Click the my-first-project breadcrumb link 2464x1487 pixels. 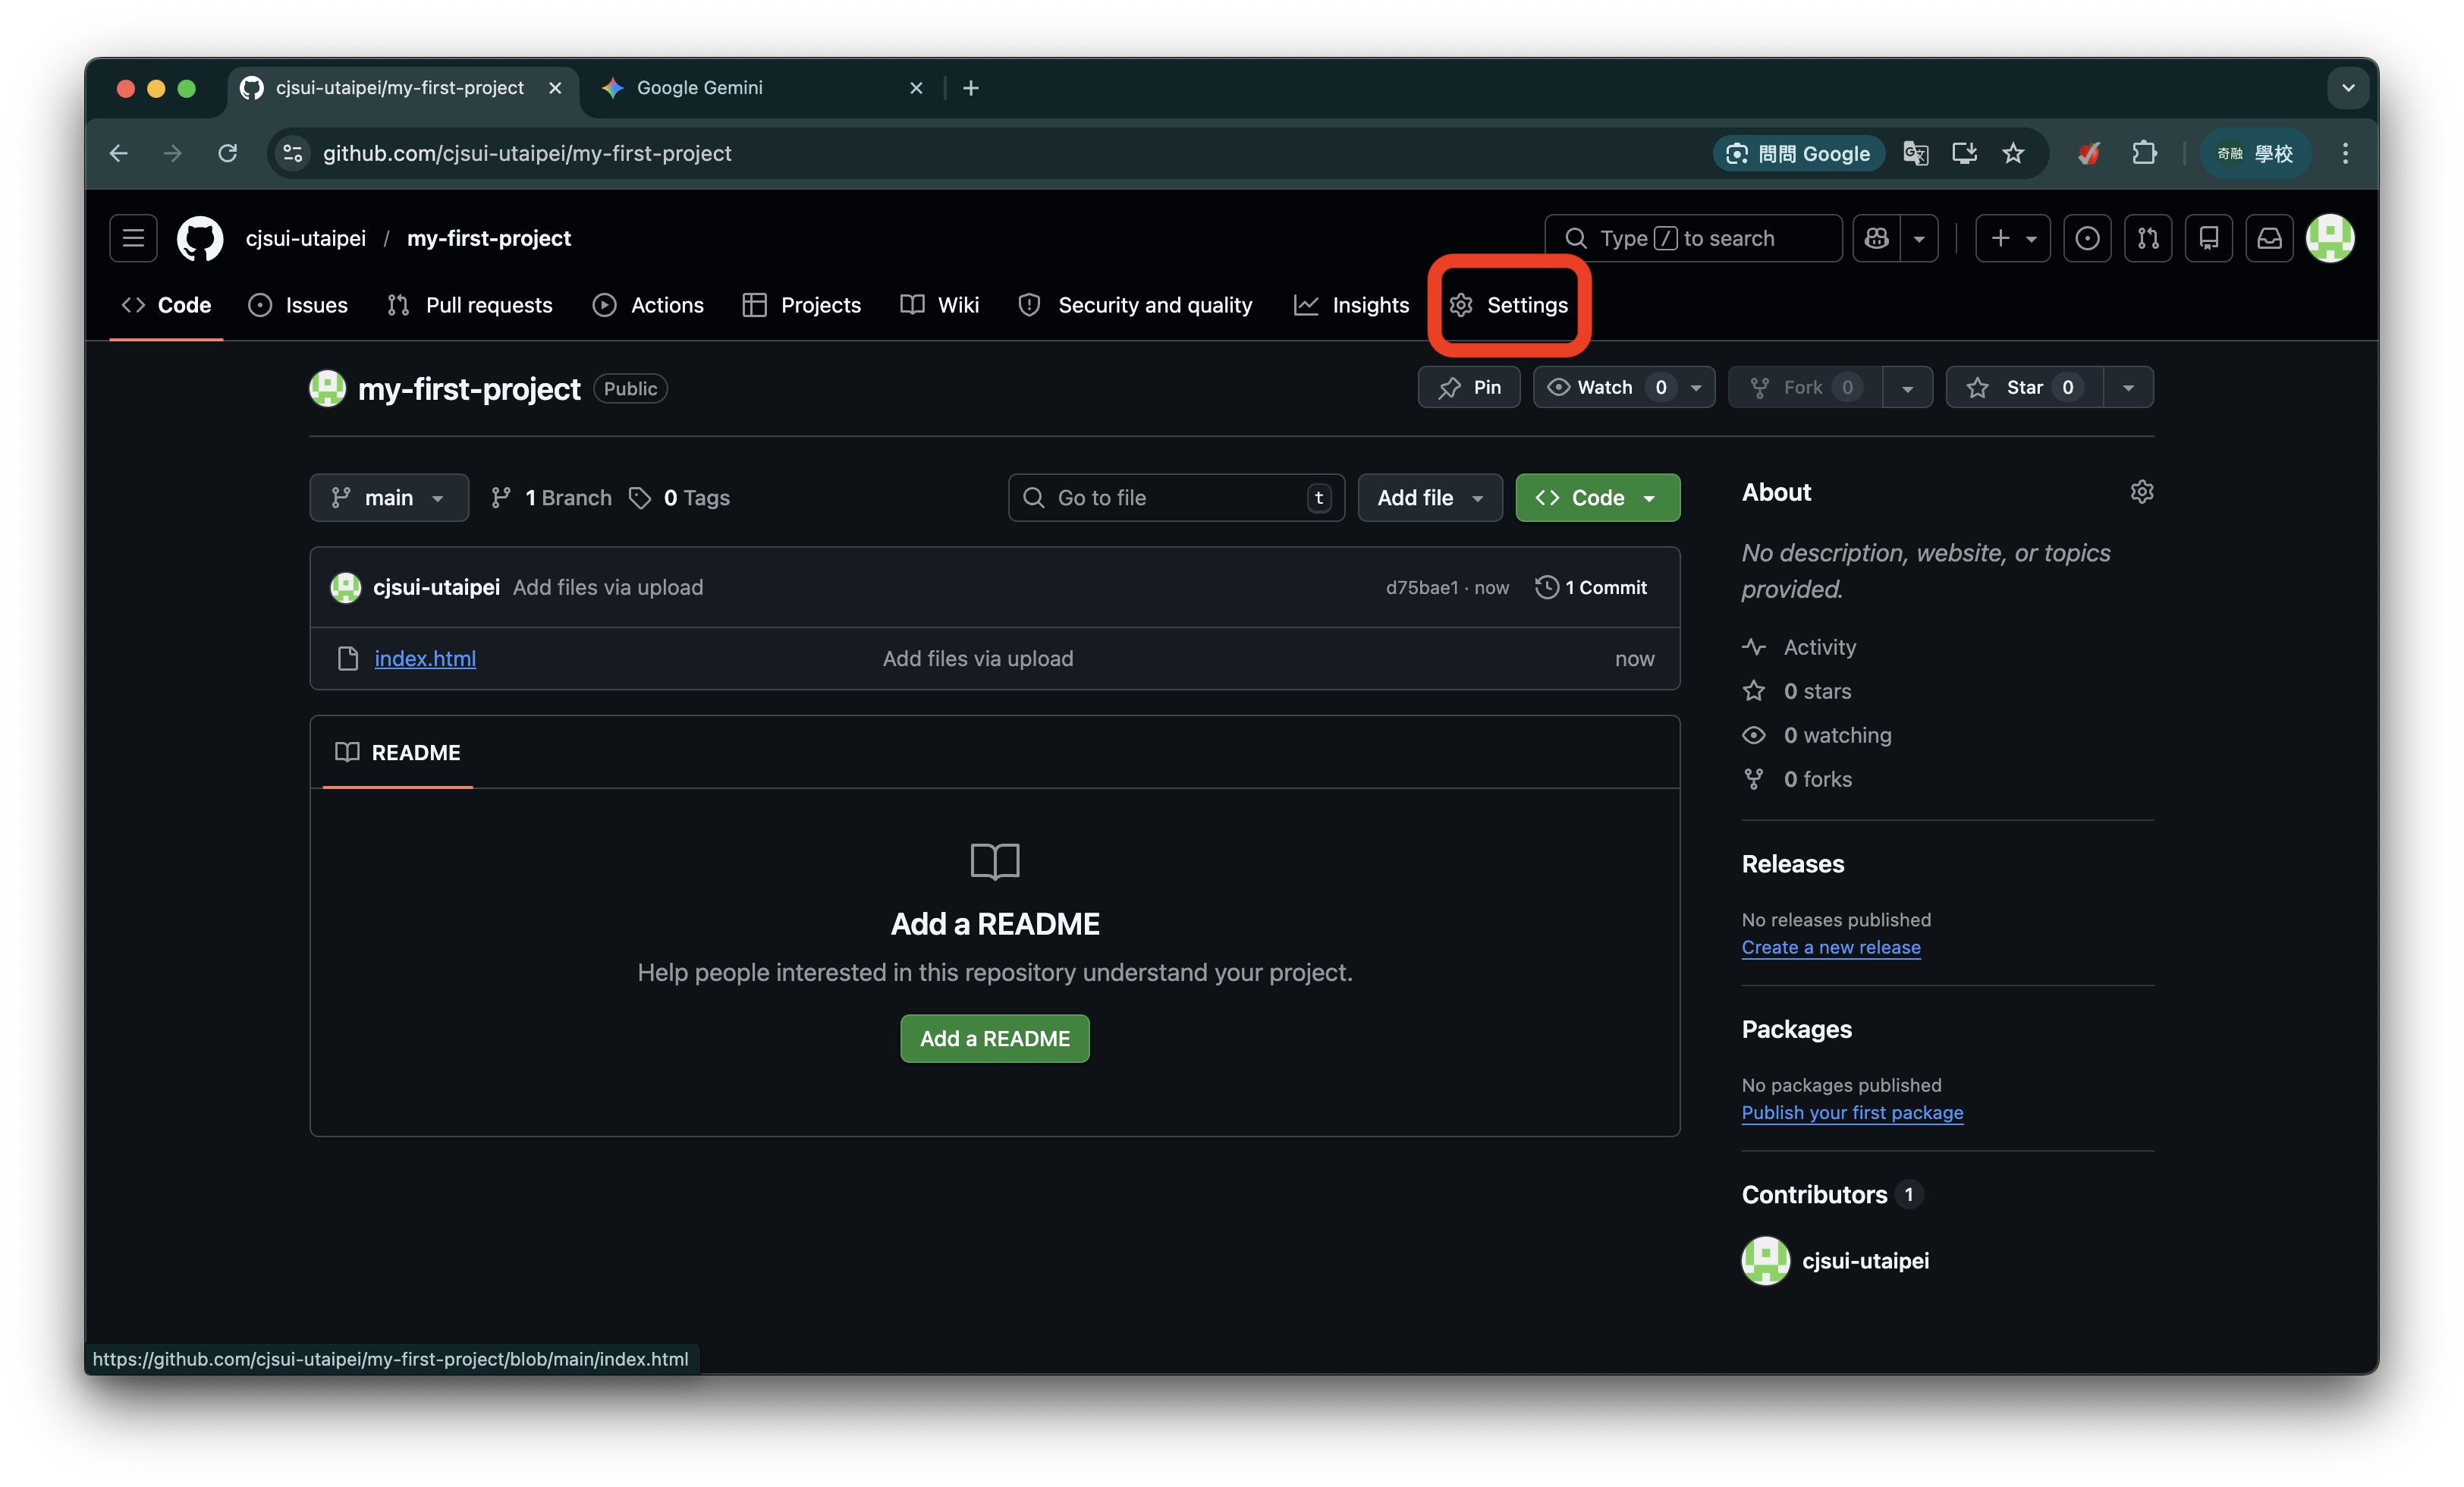coord(489,238)
